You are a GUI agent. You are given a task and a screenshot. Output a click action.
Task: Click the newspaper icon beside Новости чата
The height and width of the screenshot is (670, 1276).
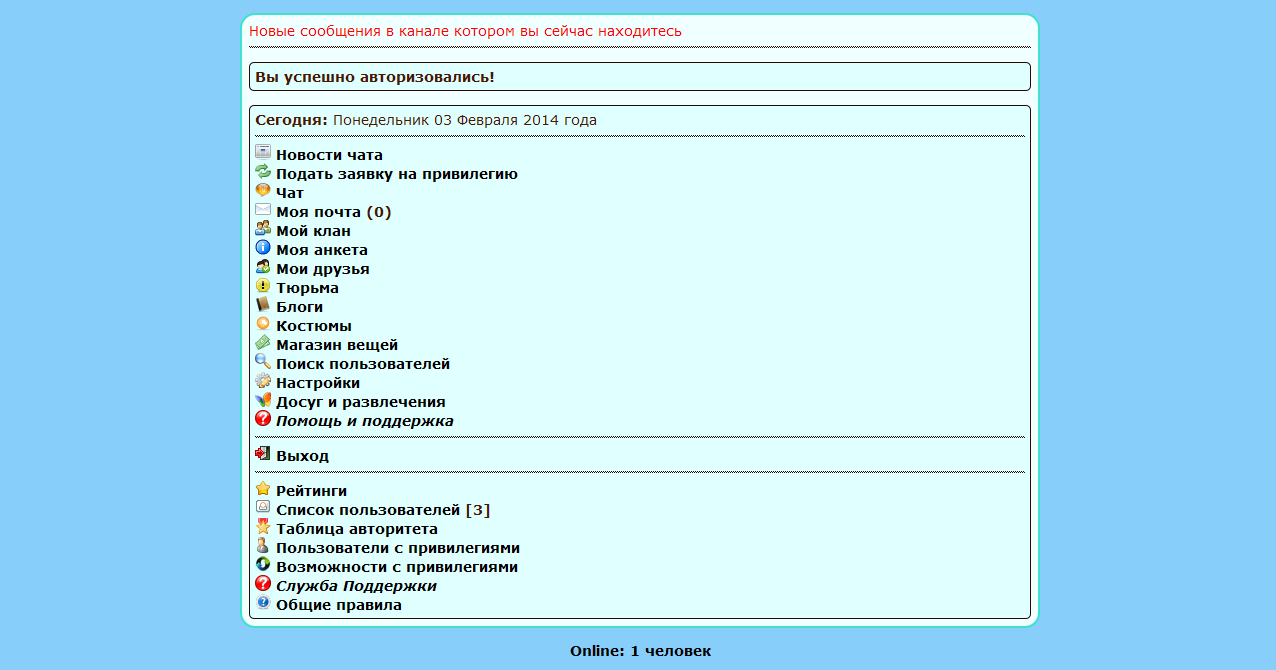(263, 152)
